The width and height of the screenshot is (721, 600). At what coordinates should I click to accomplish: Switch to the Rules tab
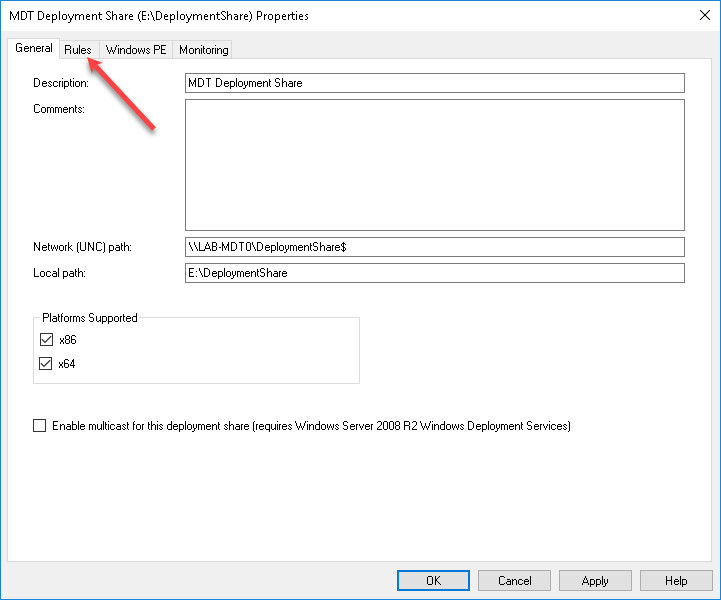coord(78,49)
